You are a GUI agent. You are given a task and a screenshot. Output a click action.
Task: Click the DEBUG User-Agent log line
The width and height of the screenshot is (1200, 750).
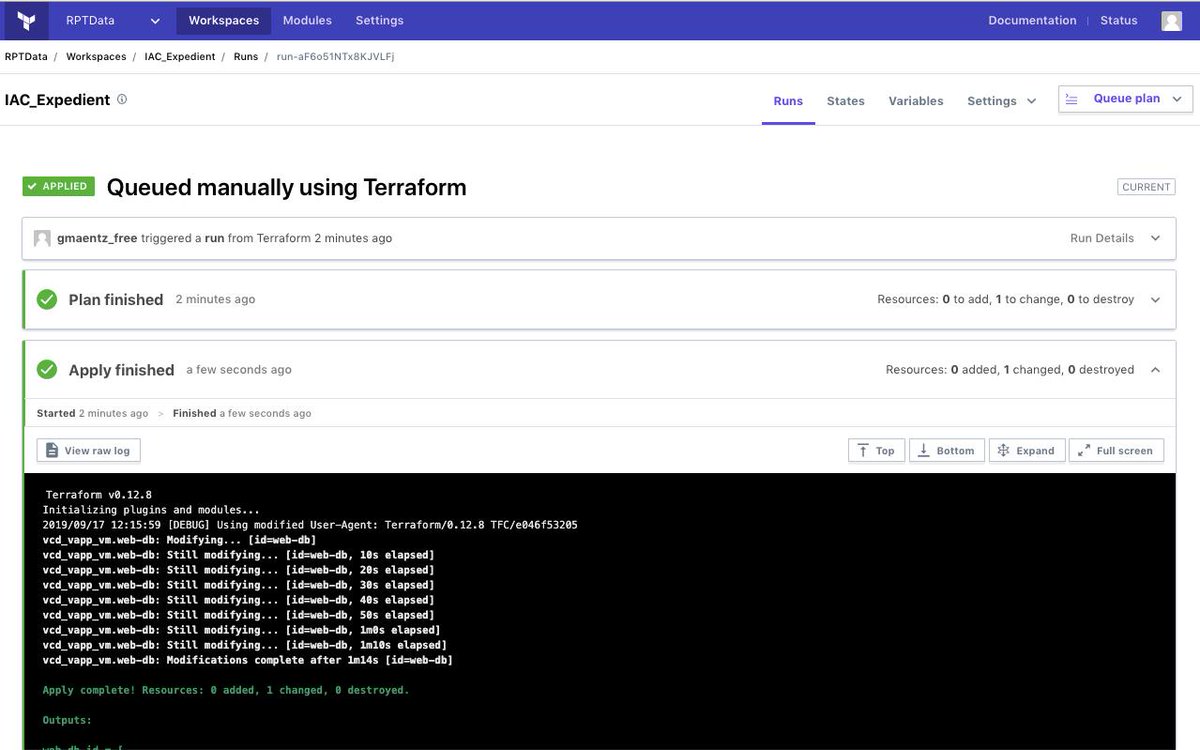click(x=310, y=525)
